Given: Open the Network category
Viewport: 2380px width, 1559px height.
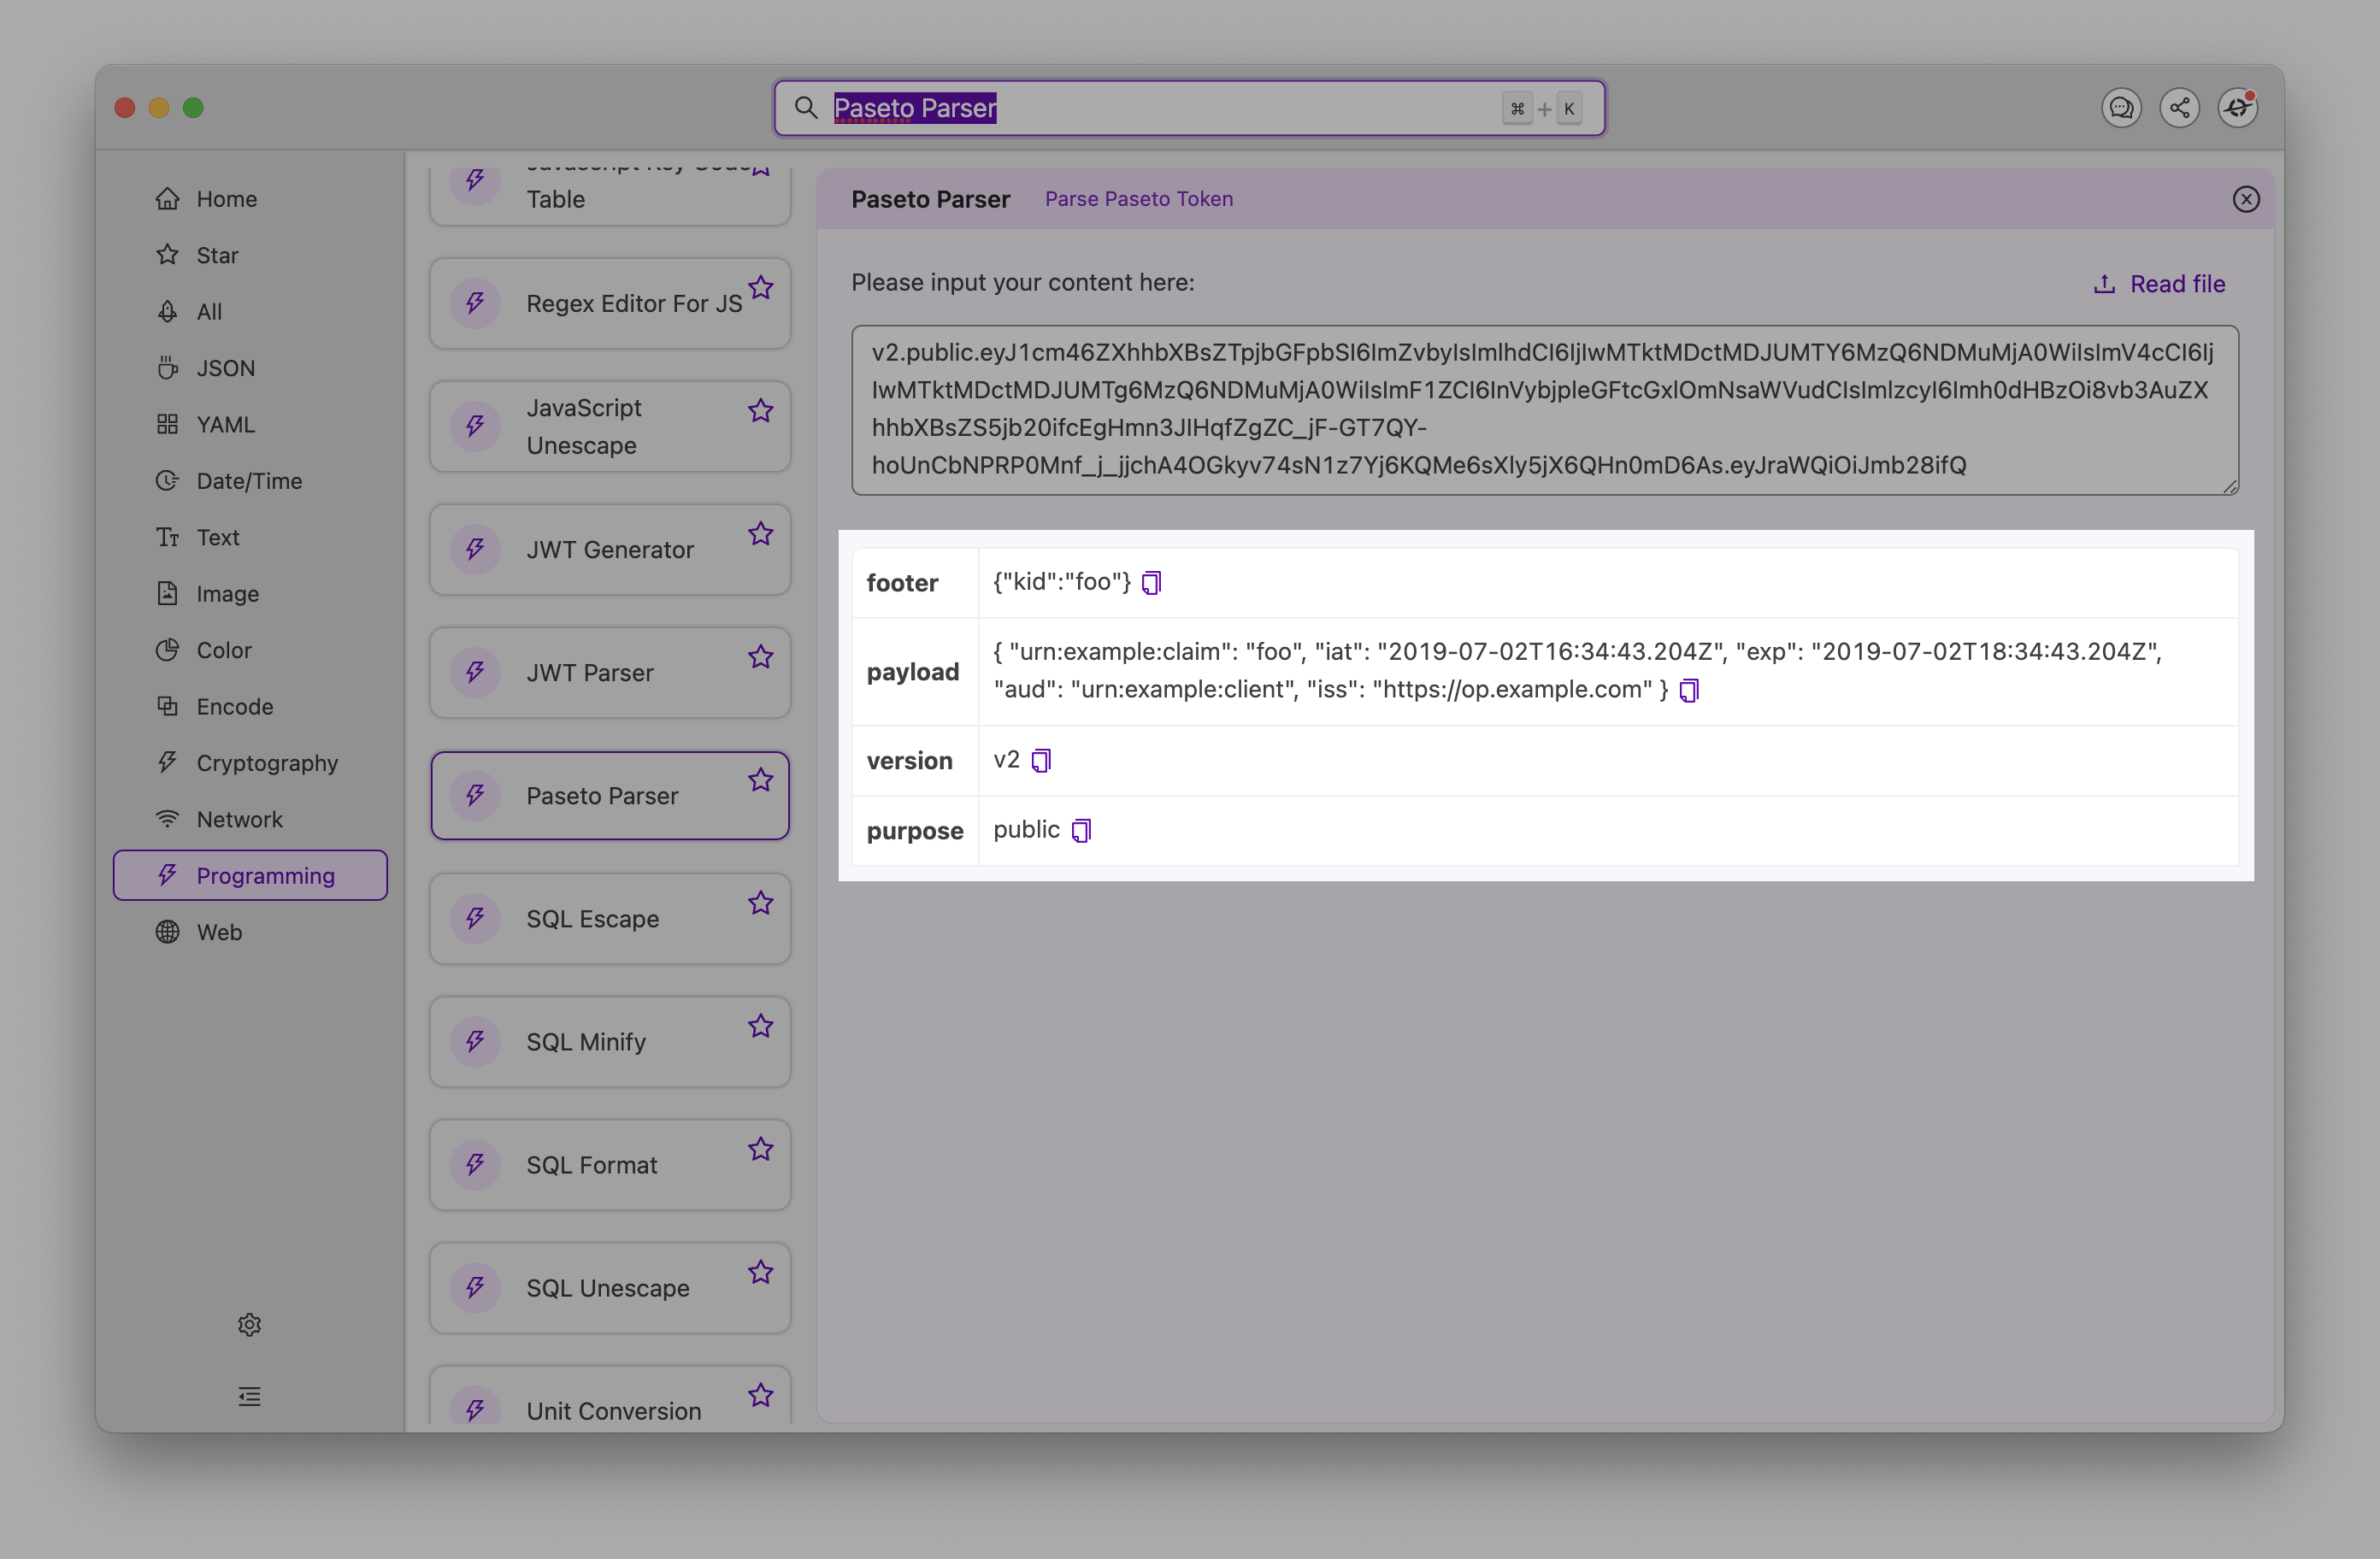Looking at the screenshot, I should (250, 819).
